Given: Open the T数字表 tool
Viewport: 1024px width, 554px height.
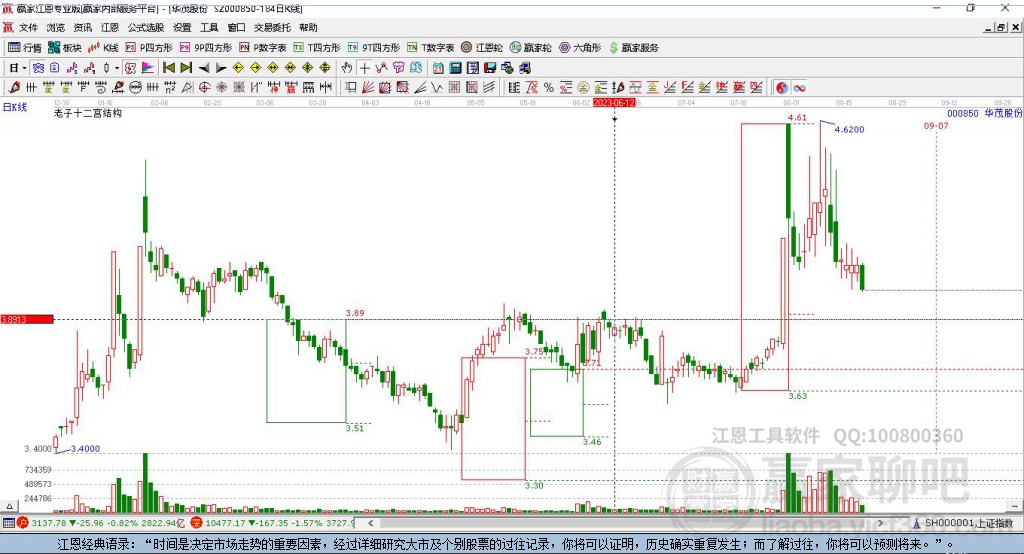Looking at the screenshot, I should [x=430, y=48].
